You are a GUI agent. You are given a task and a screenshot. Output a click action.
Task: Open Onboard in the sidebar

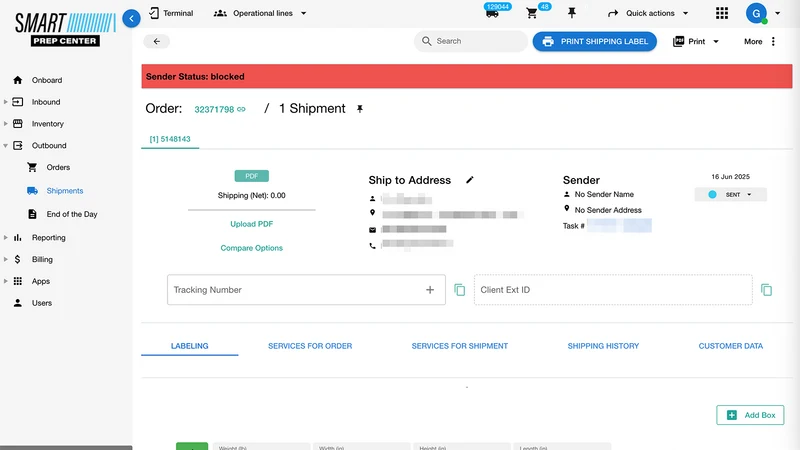point(47,80)
